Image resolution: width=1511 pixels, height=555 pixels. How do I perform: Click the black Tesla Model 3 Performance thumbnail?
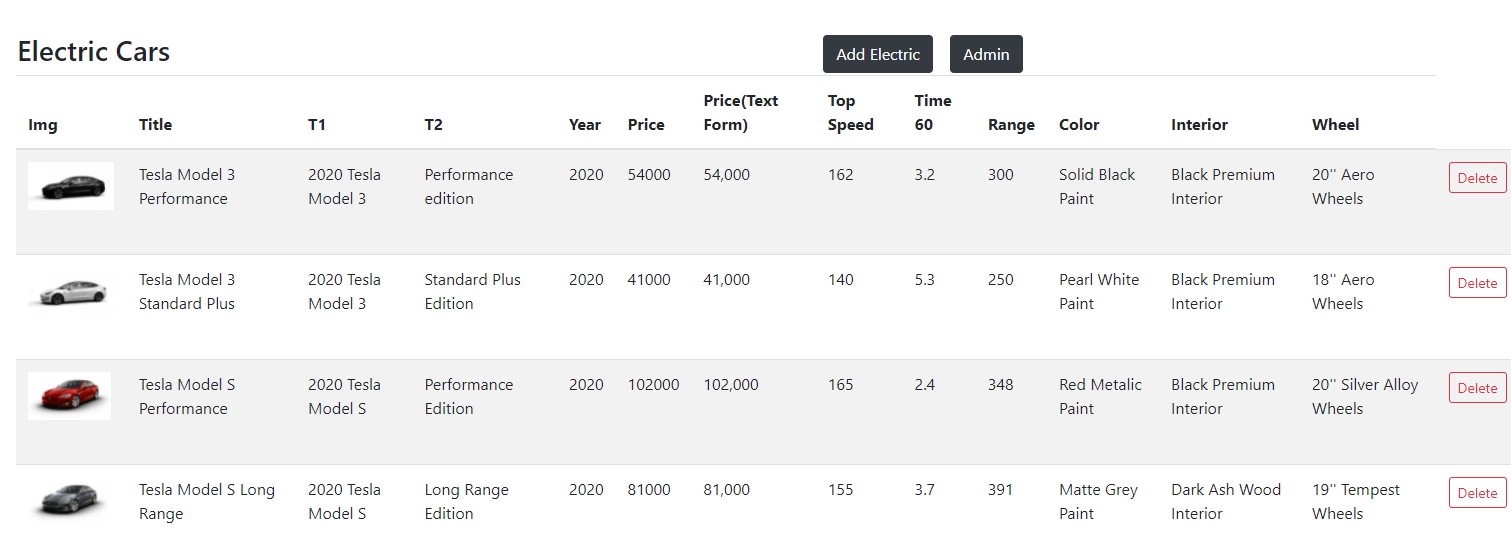point(71,186)
